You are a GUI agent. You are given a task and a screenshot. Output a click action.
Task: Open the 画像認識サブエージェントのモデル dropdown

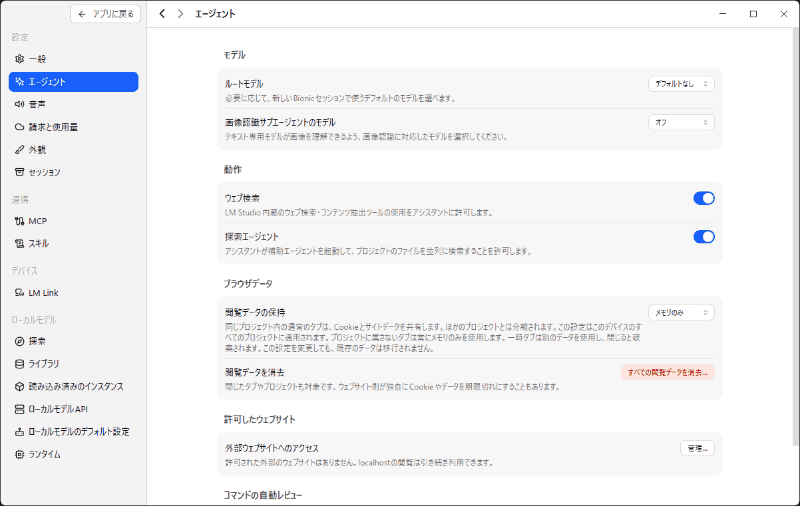coord(681,122)
